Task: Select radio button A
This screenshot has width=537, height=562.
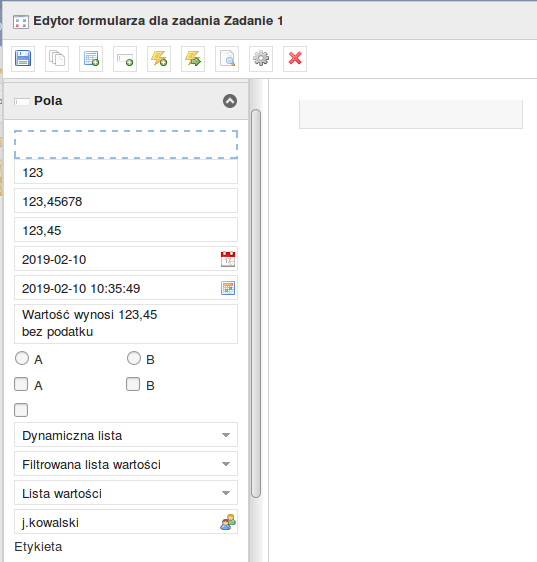Action: (x=22, y=358)
